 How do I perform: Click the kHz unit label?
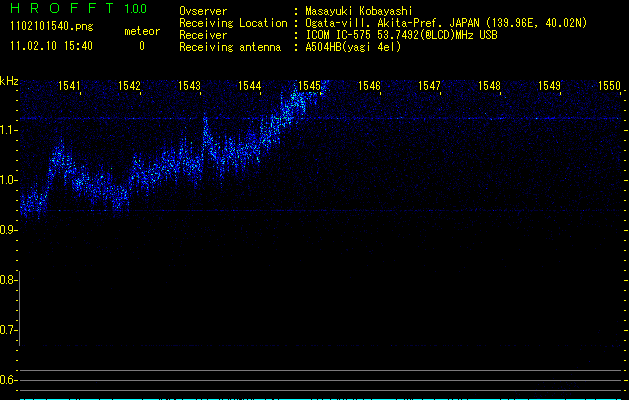click(10, 81)
